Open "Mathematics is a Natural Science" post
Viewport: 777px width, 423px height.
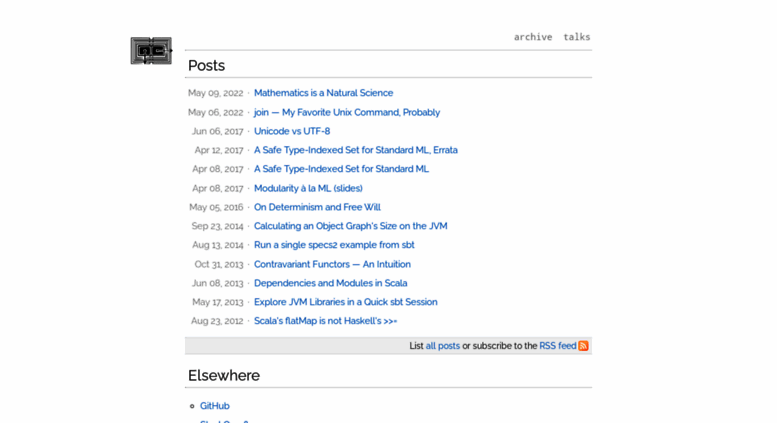coord(324,93)
